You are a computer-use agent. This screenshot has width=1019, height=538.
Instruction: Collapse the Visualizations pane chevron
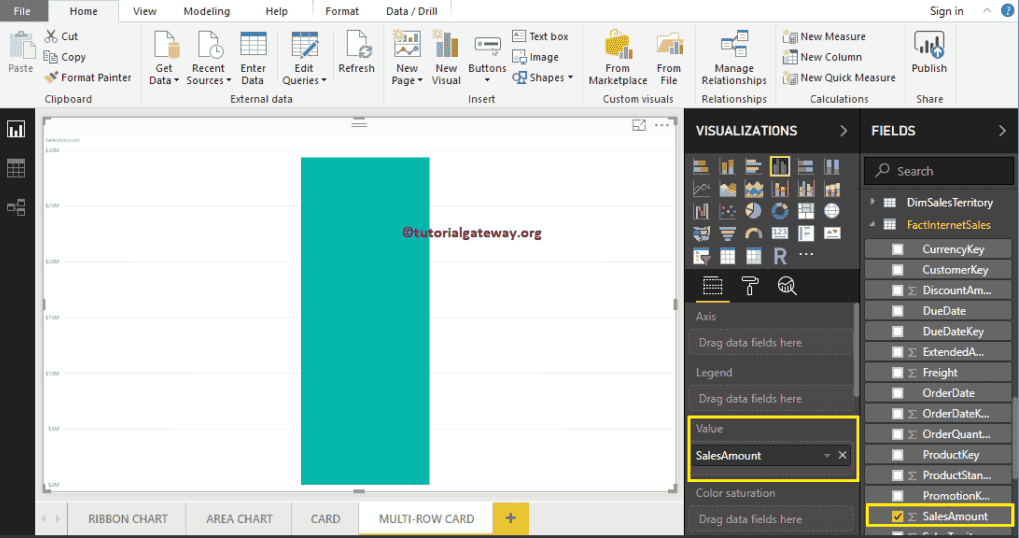click(x=844, y=131)
